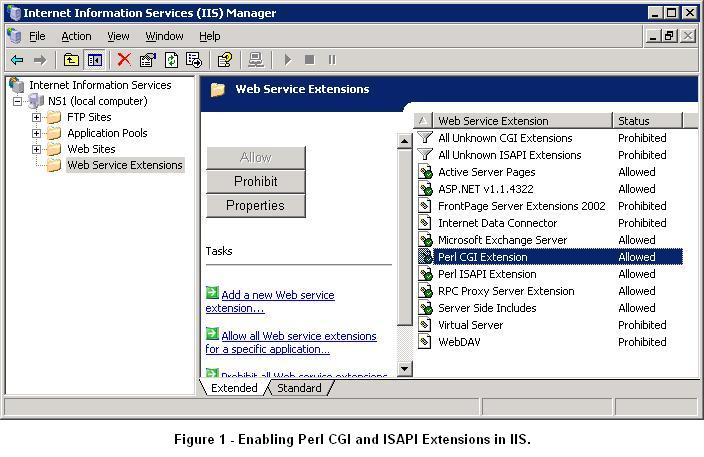Click the Up One Level folder icon
The height and width of the screenshot is (457, 704).
[x=71, y=60]
